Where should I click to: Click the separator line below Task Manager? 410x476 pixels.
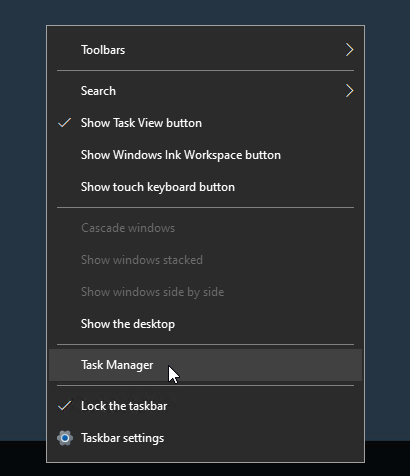[205, 386]
